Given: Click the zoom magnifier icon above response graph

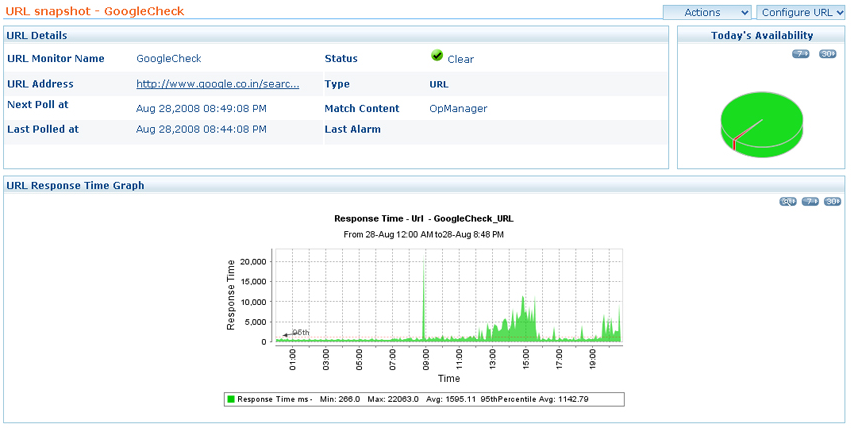Looking at the screenshot, I should pyautogui.click(x=788, y=202).
